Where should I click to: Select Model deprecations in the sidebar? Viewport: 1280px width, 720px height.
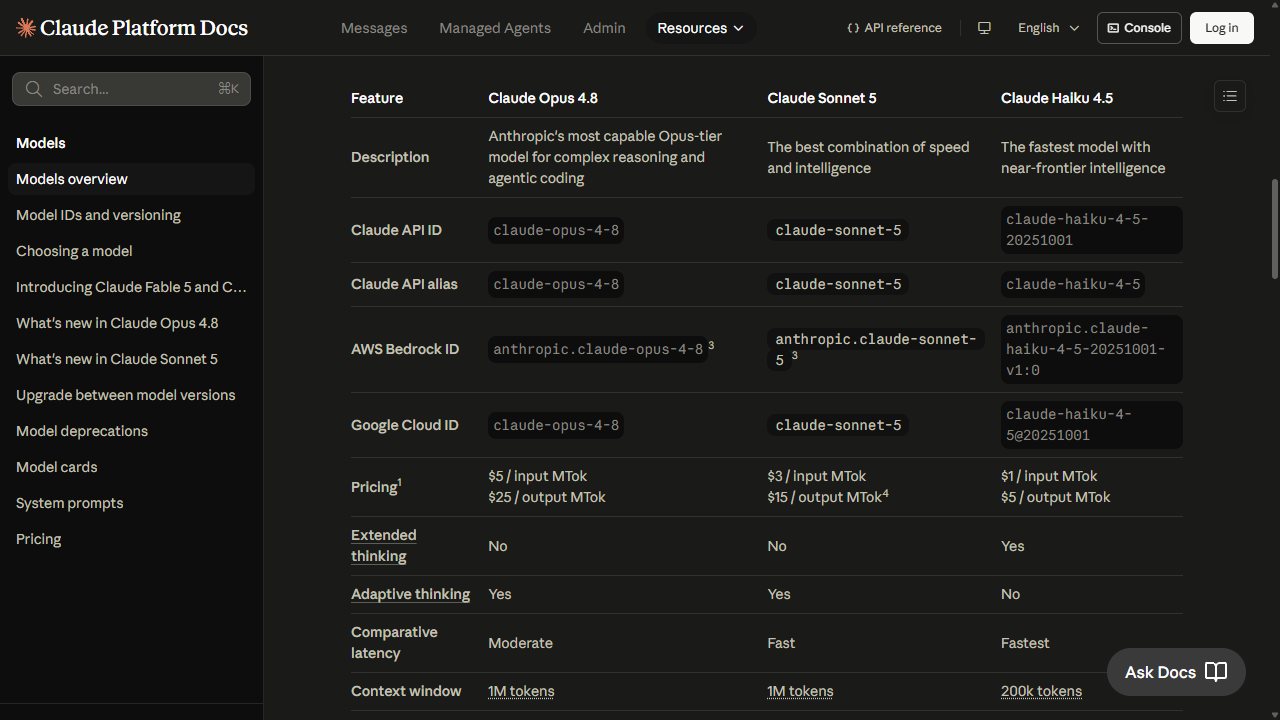(82, 431)
